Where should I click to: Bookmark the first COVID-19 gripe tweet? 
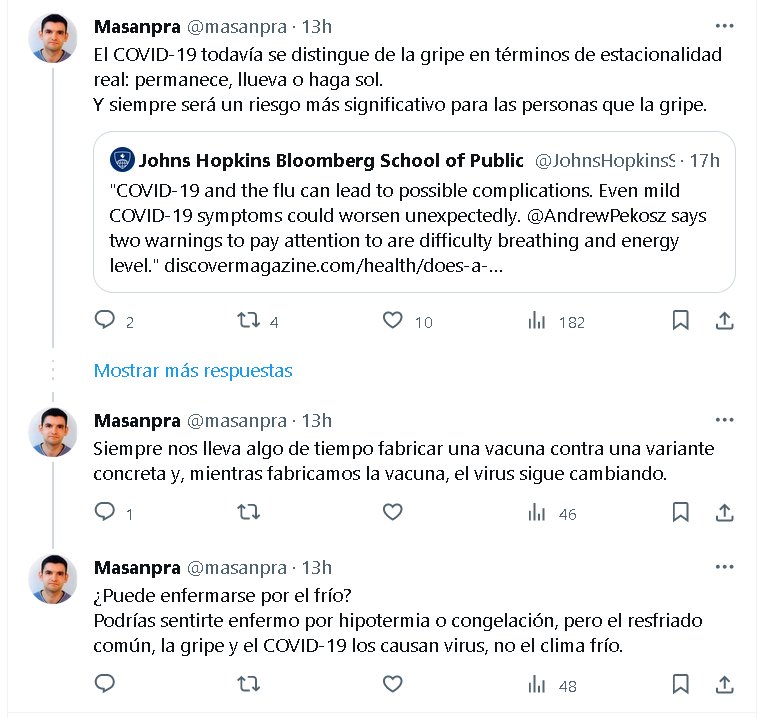click(680, 321)
